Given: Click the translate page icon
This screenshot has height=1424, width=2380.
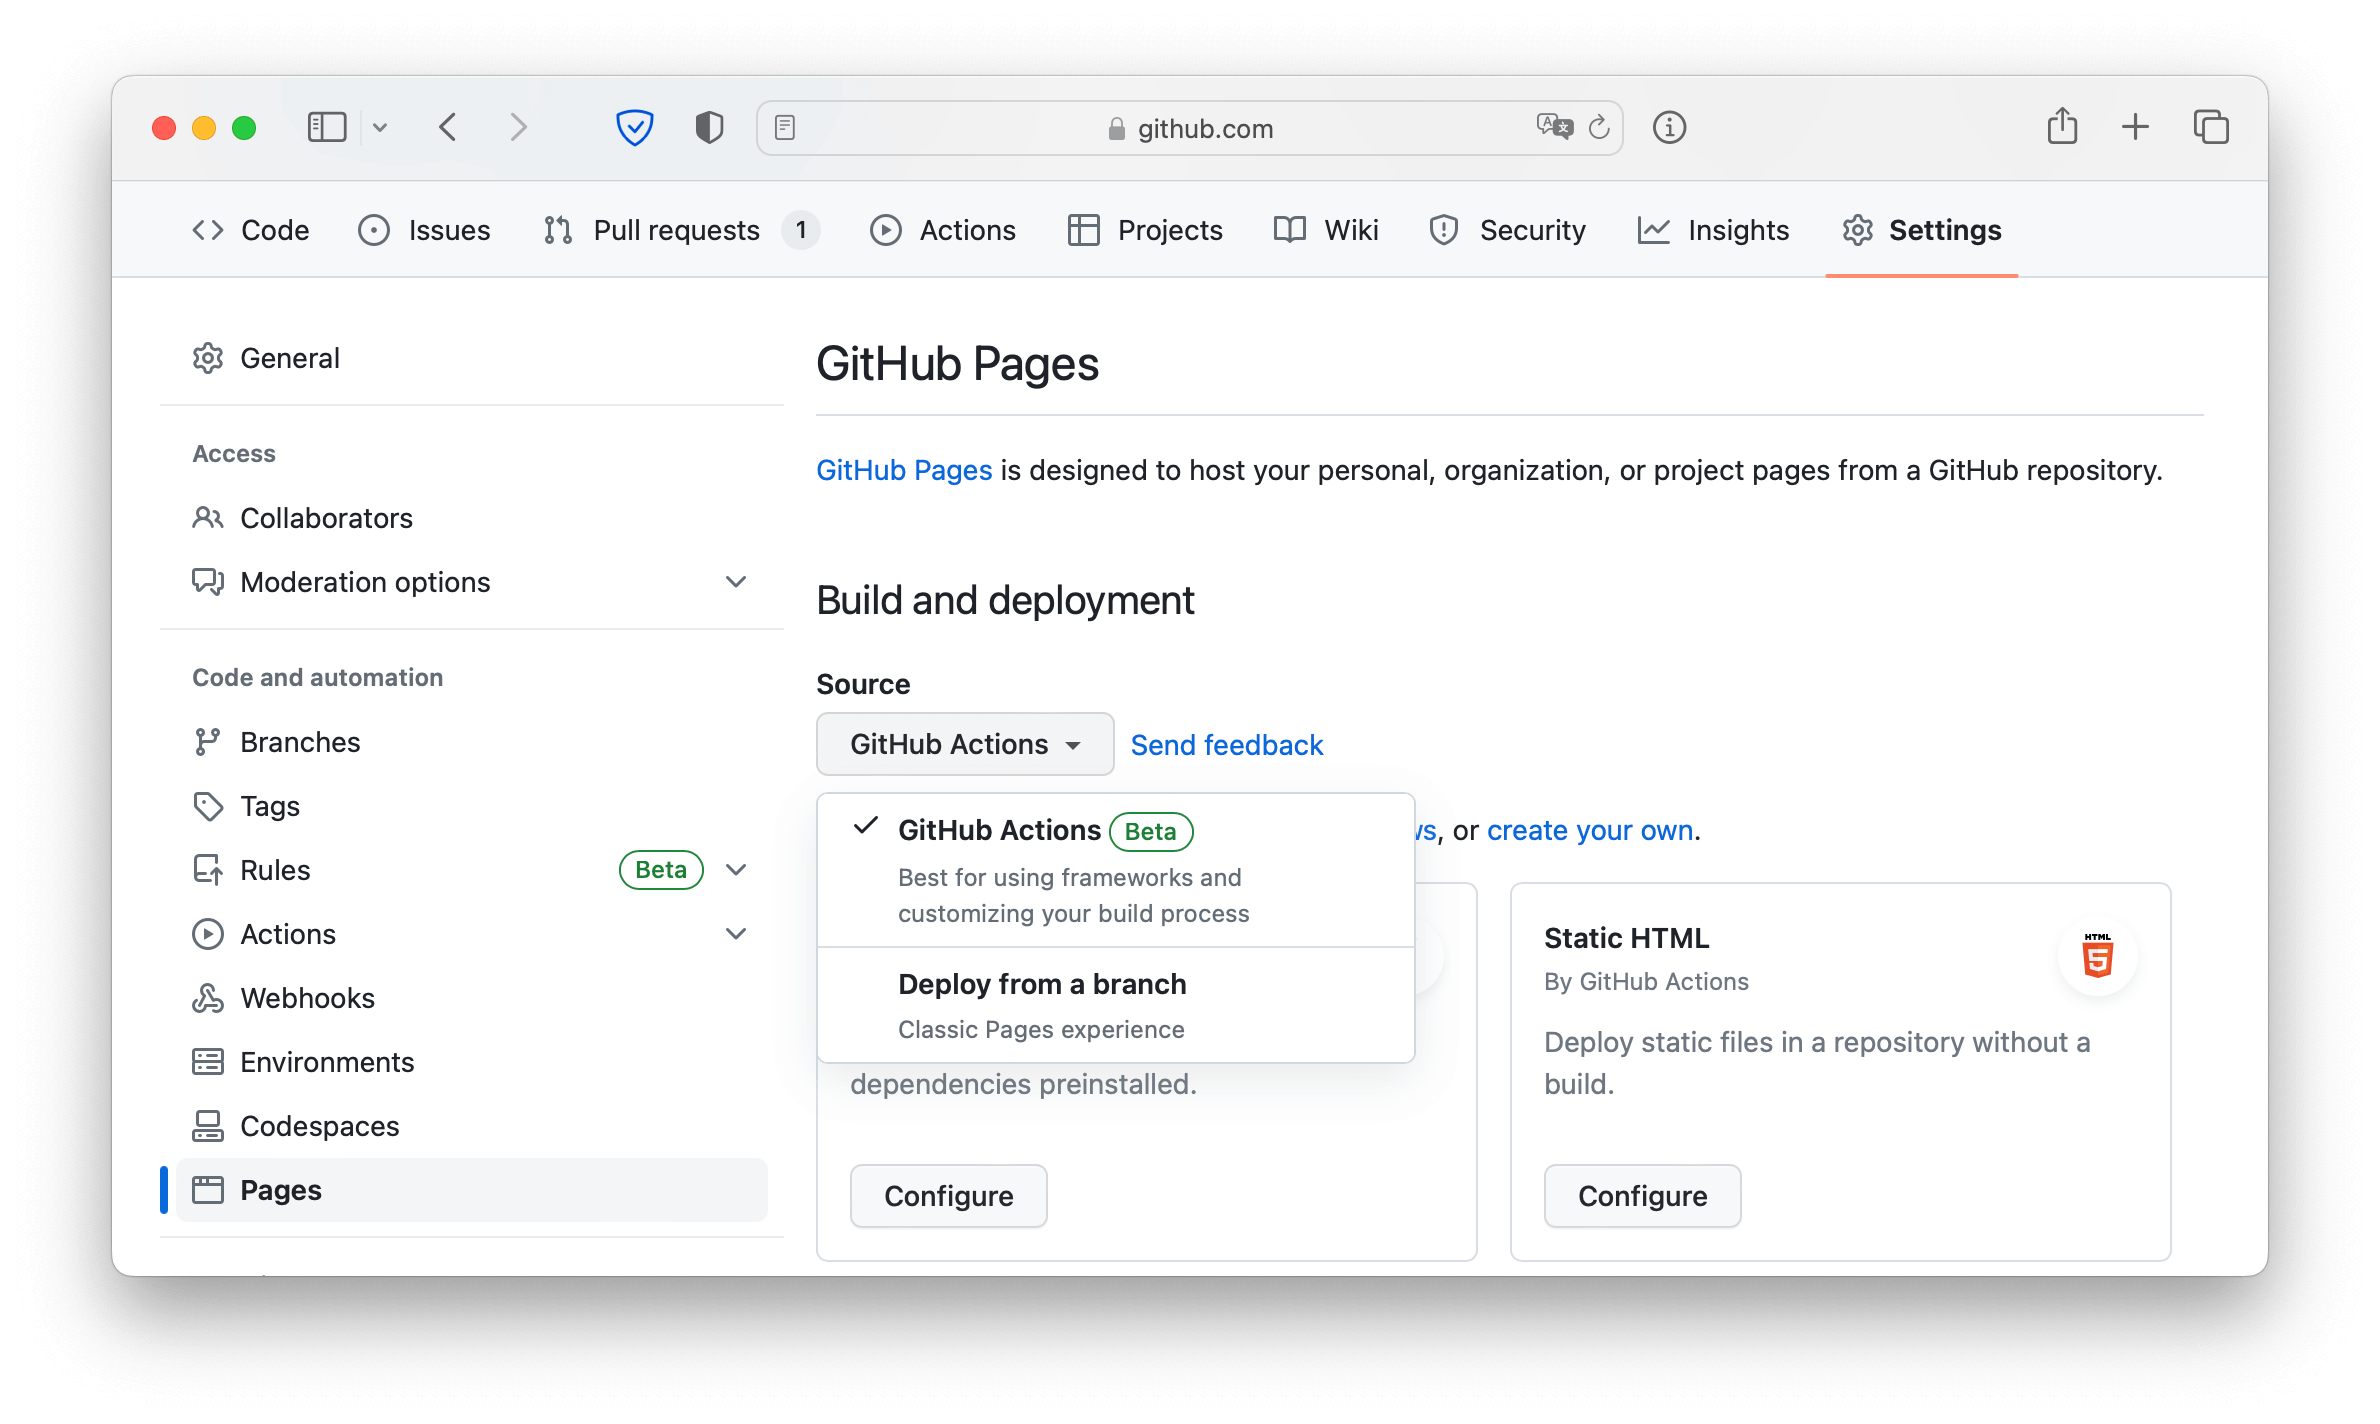Looking at the screenshot, I should coord(1554,127).
